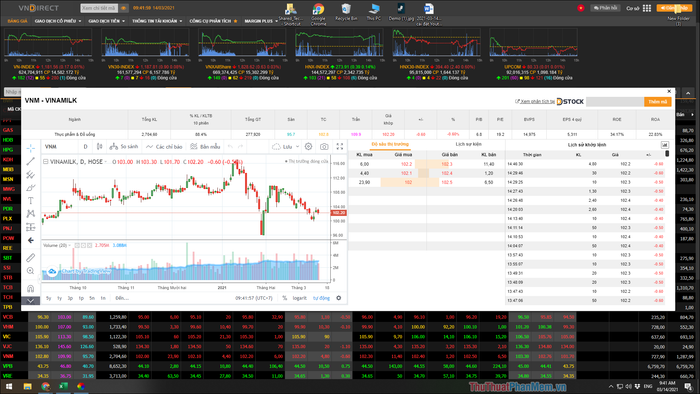Enter fullscreen chart mode

(x=340, y=146)
